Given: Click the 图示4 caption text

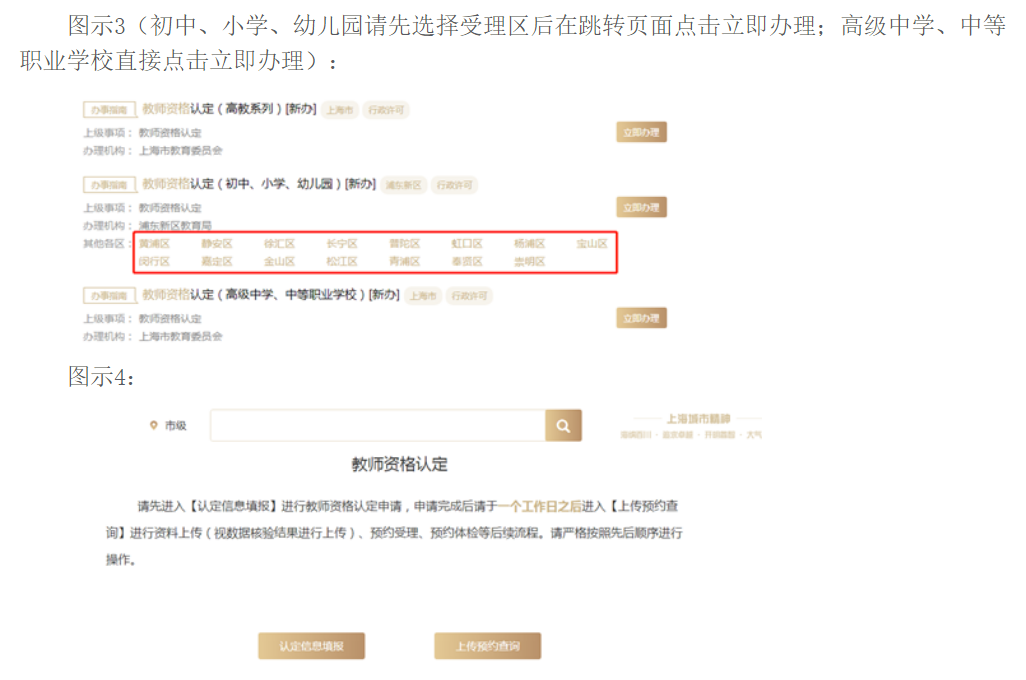Looking at the screenshot, I should click(101, 376).
